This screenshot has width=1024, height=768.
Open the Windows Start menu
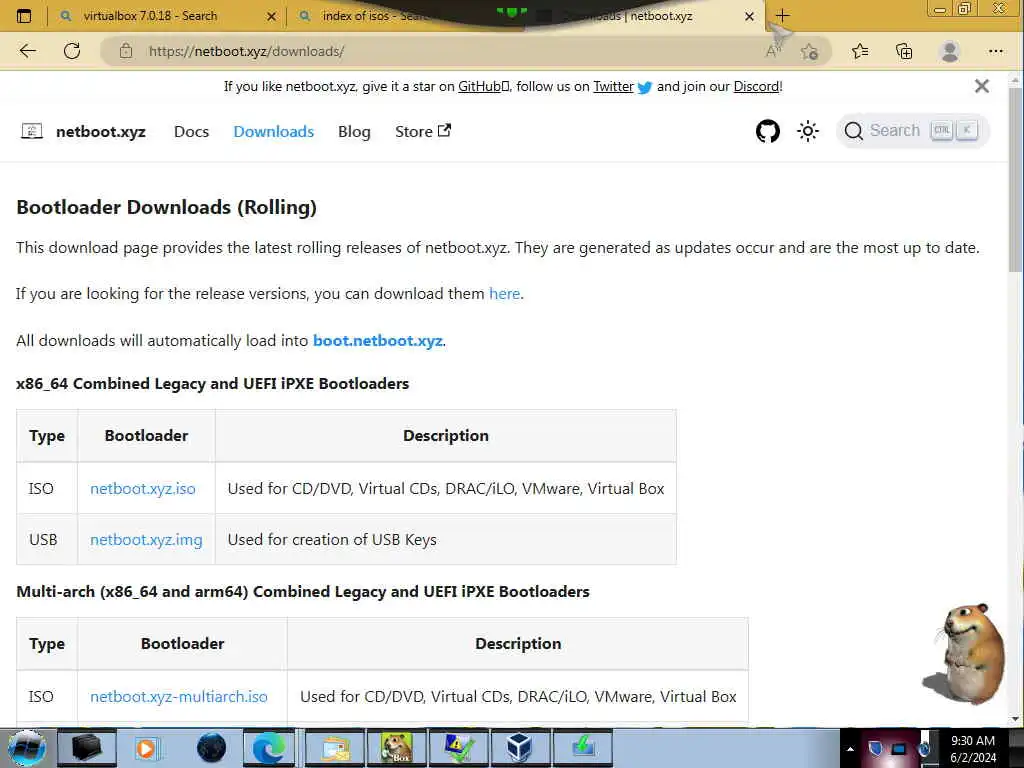(26, 748)
